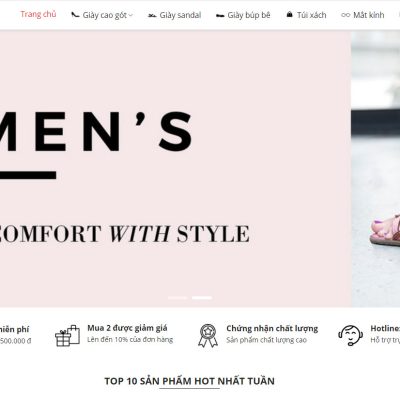Click the gift boxes discount icon

pos(68,336)
